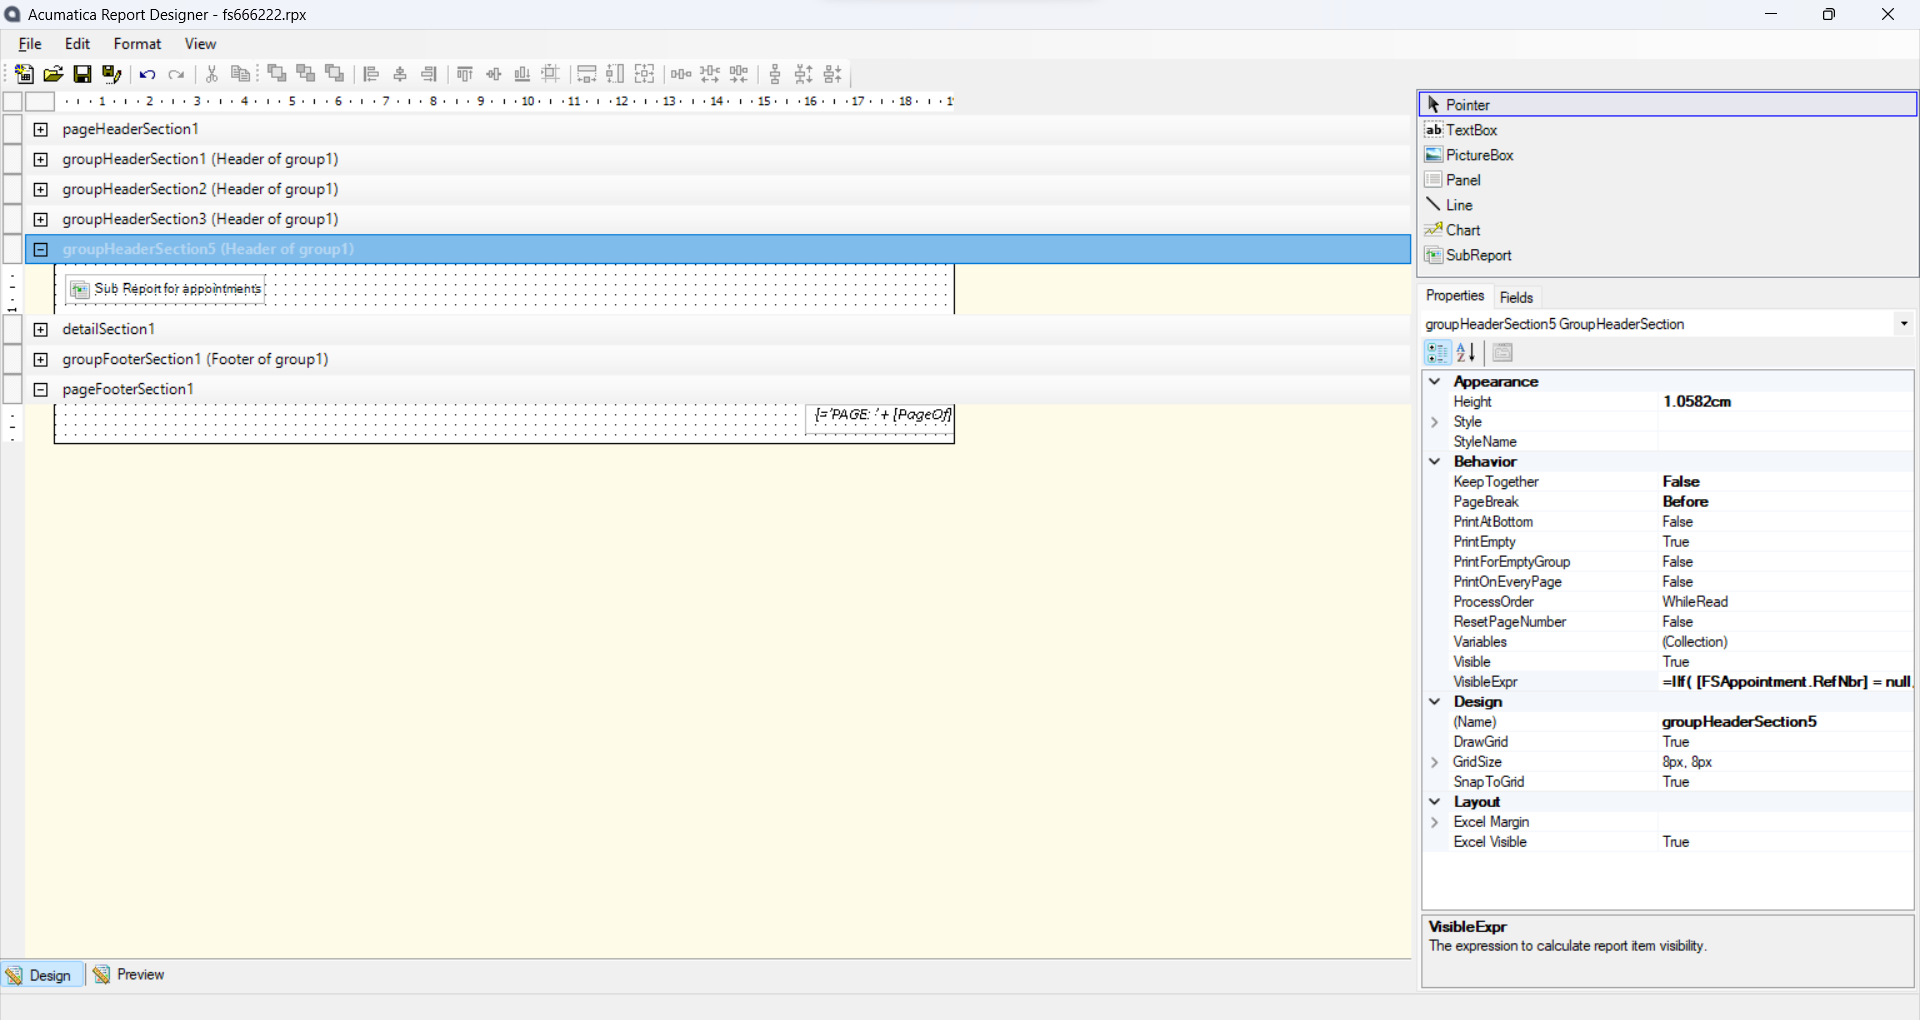Click the Property Pages icon
Image resolution: width=1920 pixels, height=1020 pixels.
(1502, 352)
